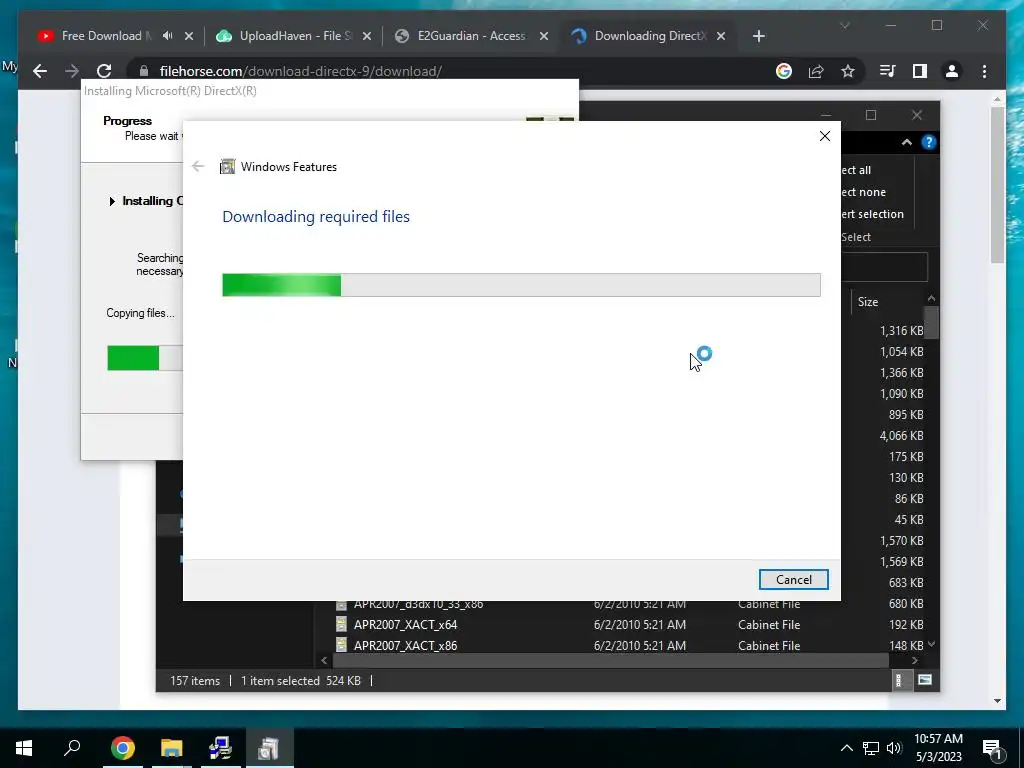Viewport: 1024px width, 768px height.
Task: Open the volume tray icon
Action: pyautogui.click(x=894, y=748)
